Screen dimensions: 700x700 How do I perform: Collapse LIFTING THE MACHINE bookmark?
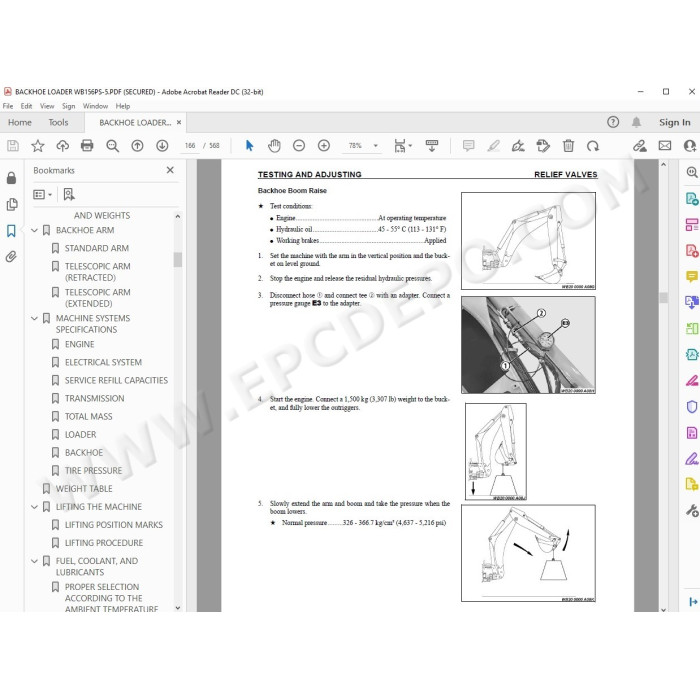coord(34,507)
